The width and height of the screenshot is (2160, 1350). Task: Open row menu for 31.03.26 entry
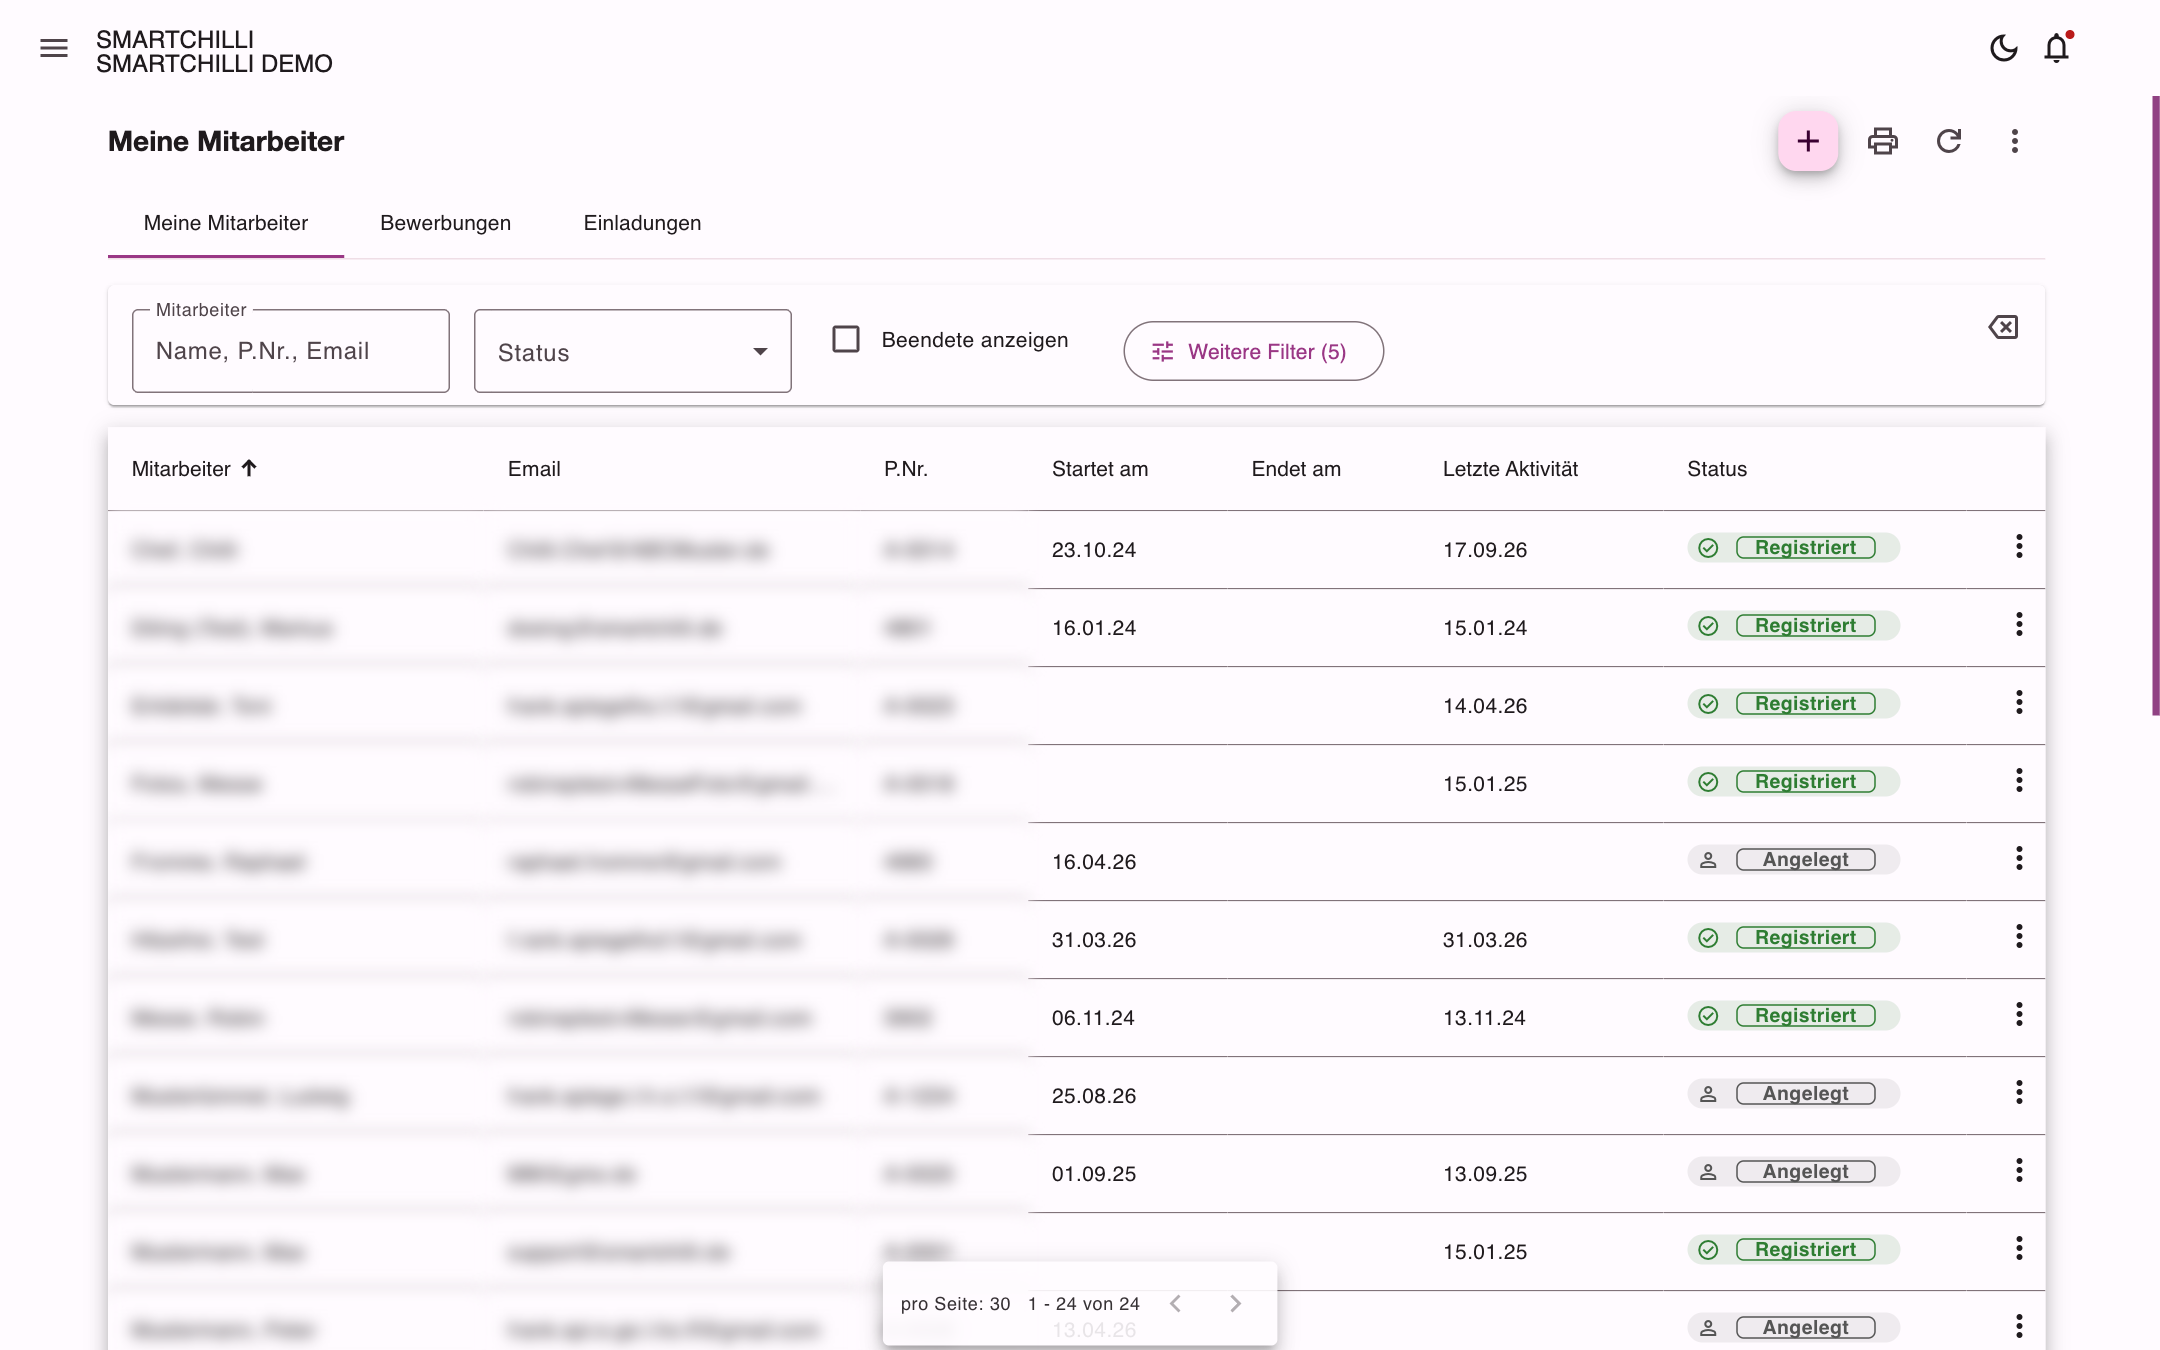(x=2019, y=936)
